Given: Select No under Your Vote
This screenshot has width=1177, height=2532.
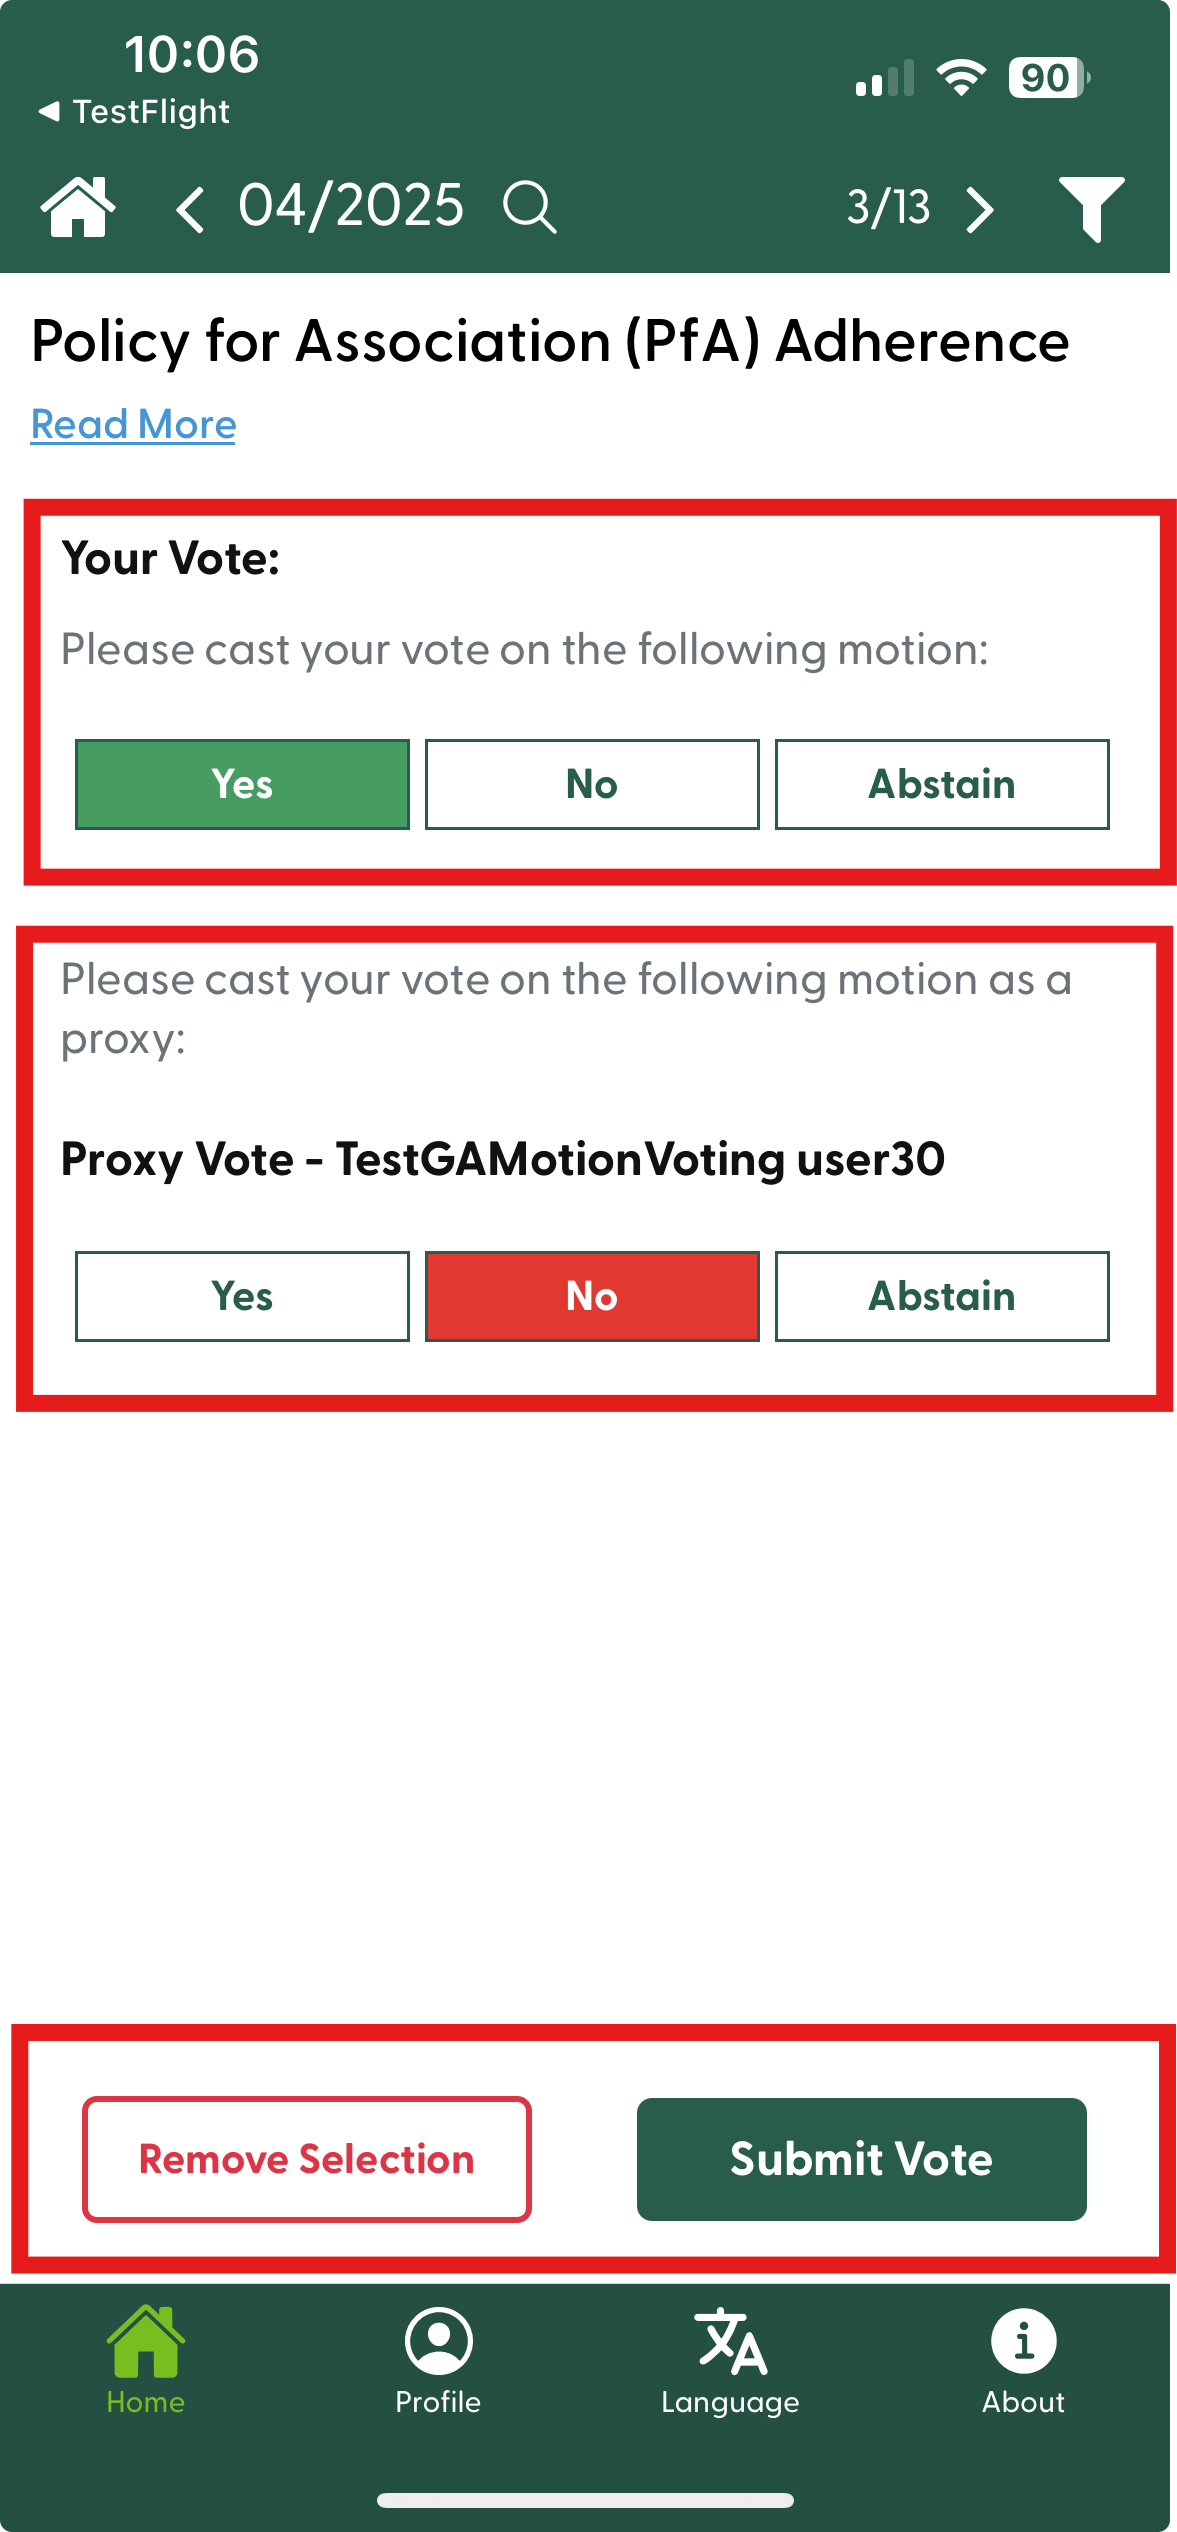Looking at the screenshot, I should [x=592, y=784].
